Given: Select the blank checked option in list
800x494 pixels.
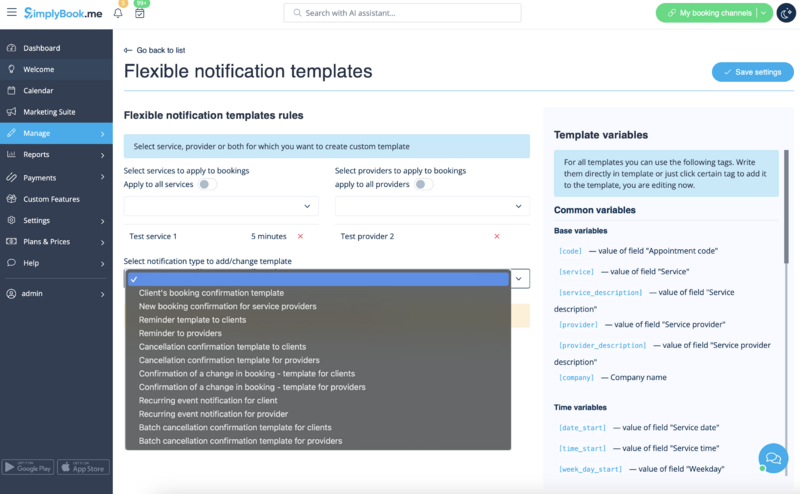Looking at the screenshot, I should pos(318,279).
